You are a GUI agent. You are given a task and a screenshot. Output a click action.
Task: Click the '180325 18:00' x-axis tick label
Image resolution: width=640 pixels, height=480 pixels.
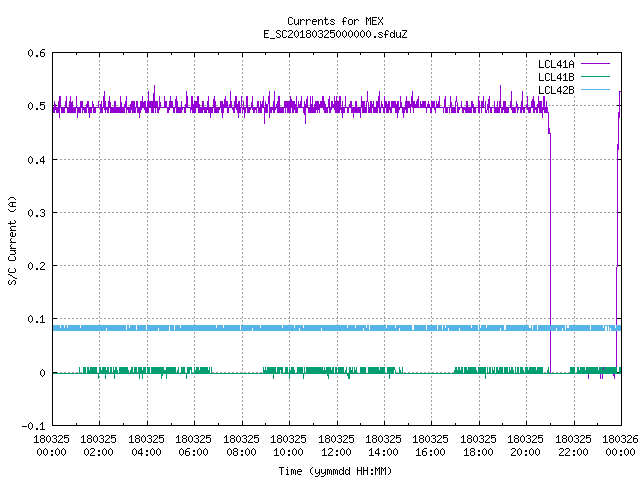pyautogui.click(x=478, y=446)
